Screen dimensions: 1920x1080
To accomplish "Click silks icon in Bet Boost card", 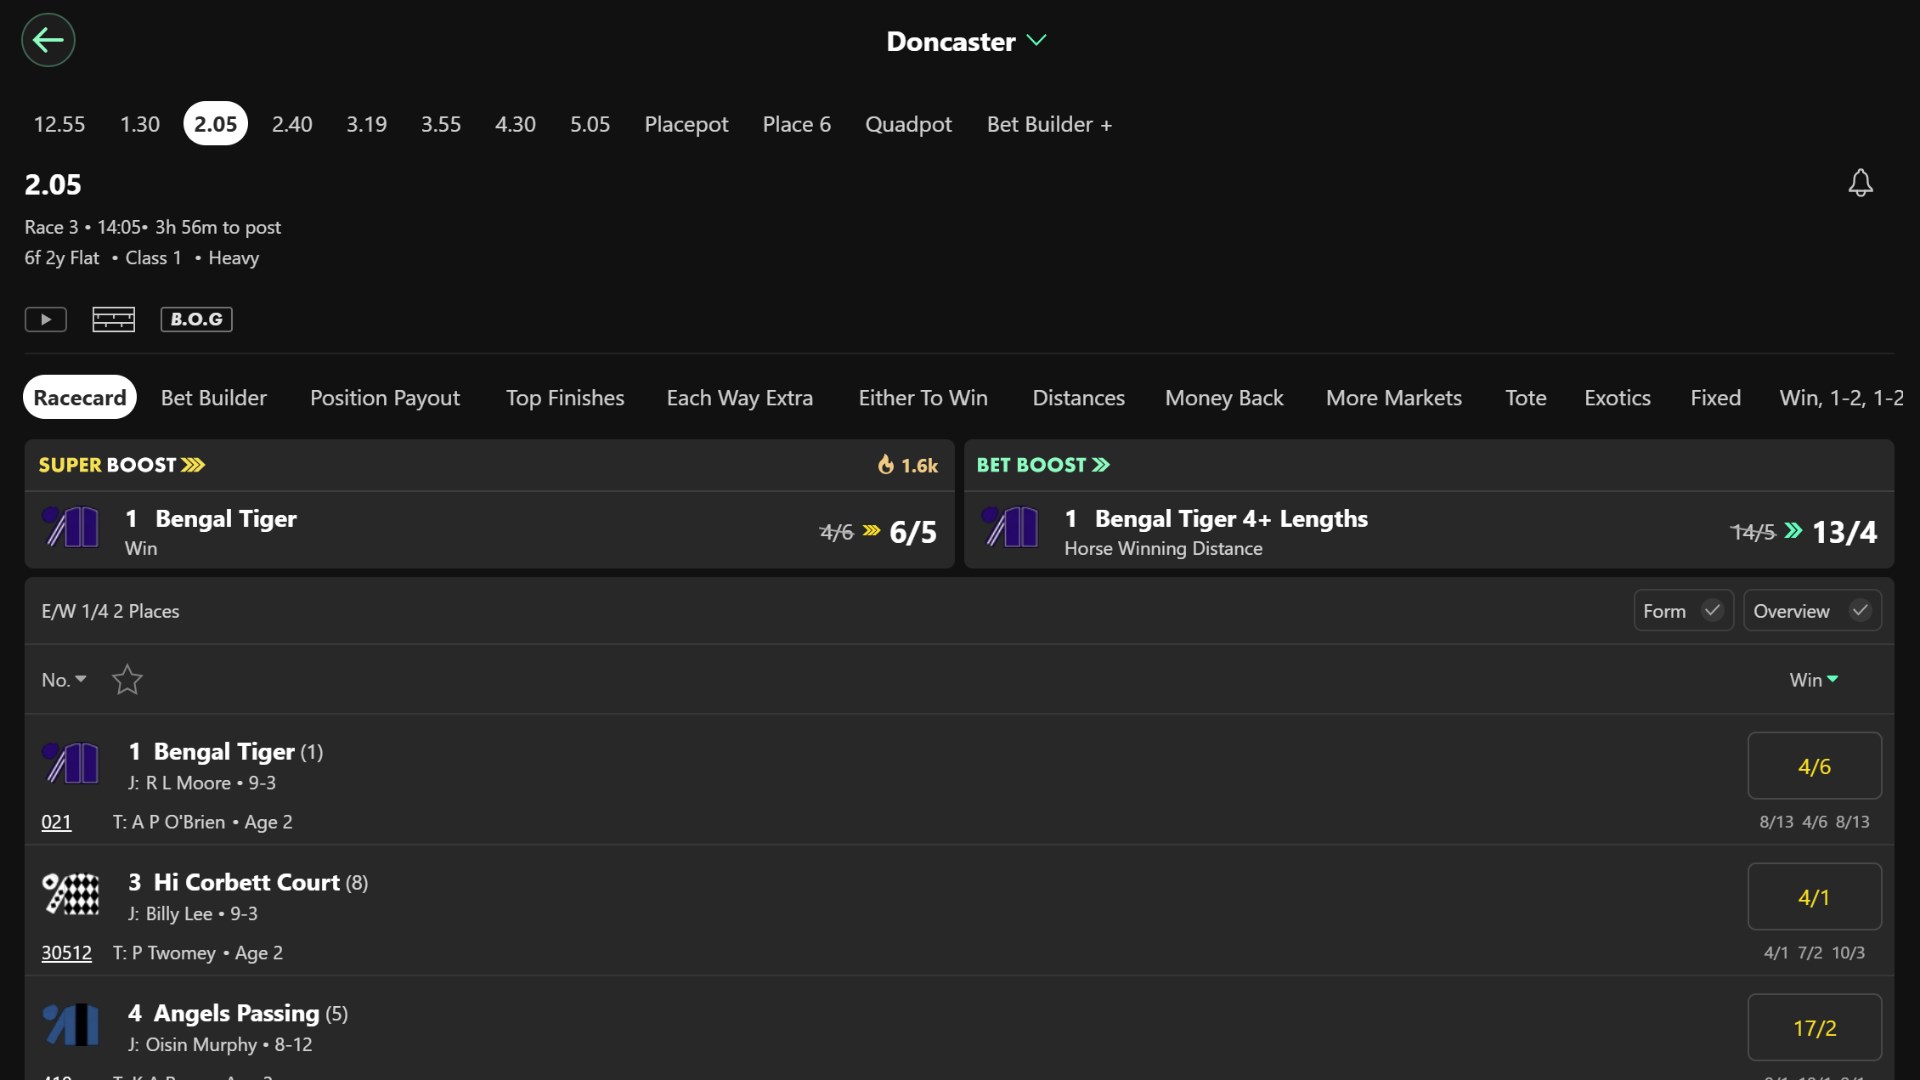I will click(1010, 527).
